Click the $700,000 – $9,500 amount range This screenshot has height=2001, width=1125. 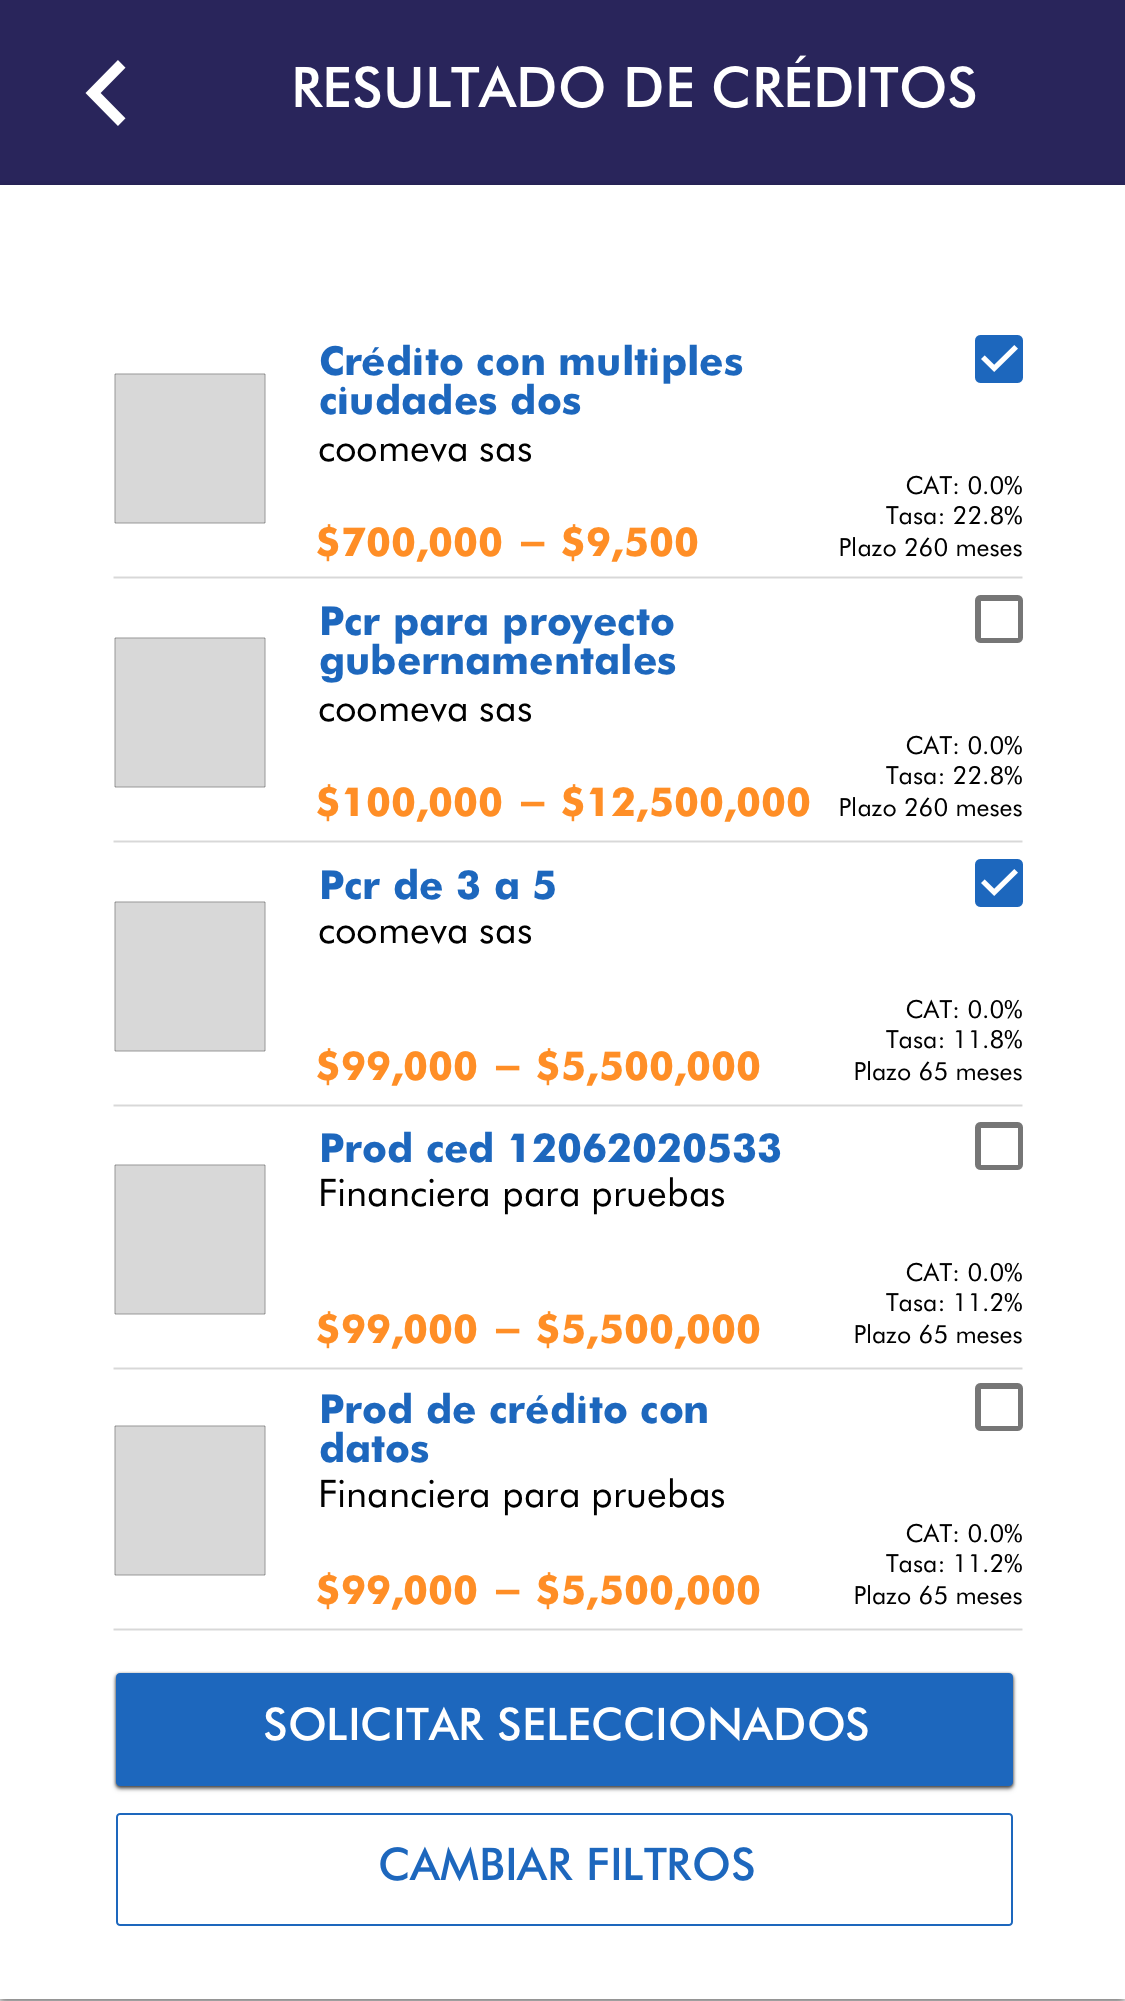point(507,543)
